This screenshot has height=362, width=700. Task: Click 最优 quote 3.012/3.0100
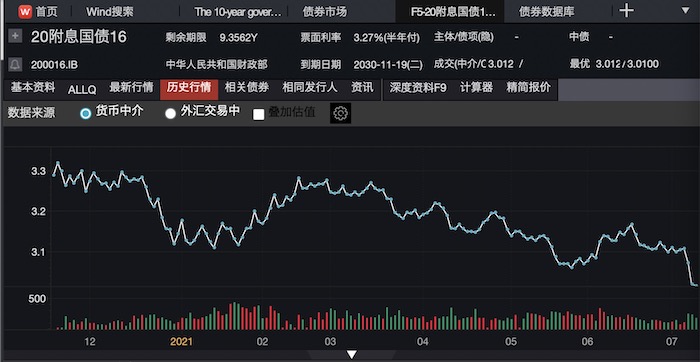point(627,64)
